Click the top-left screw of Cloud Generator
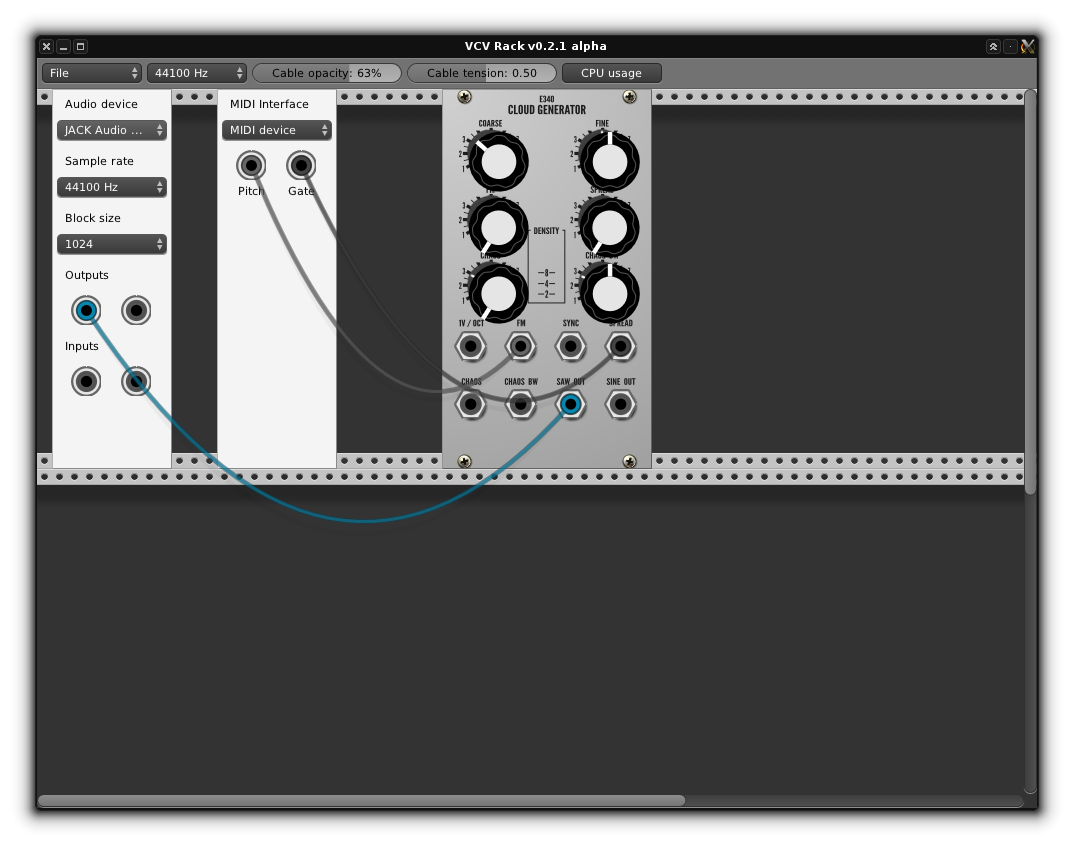The height and width of the screenshot is (846, 1074). pyautogui.click(x=464, y=97)
